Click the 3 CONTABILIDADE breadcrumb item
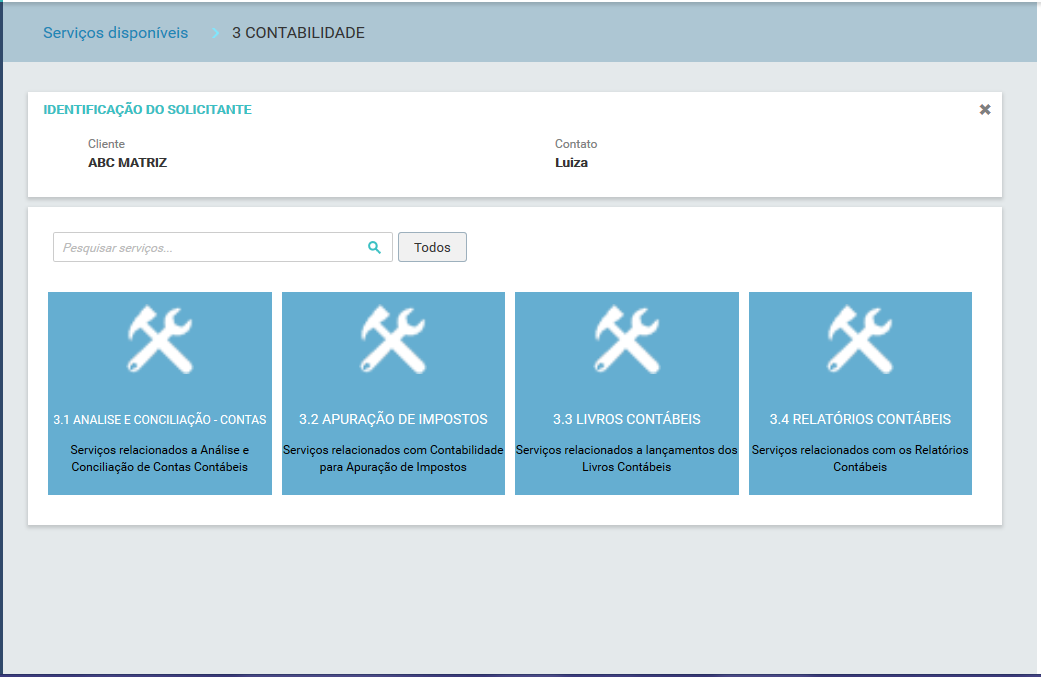The height and width of the screenshot is (677, 1041). pos(298,33)
